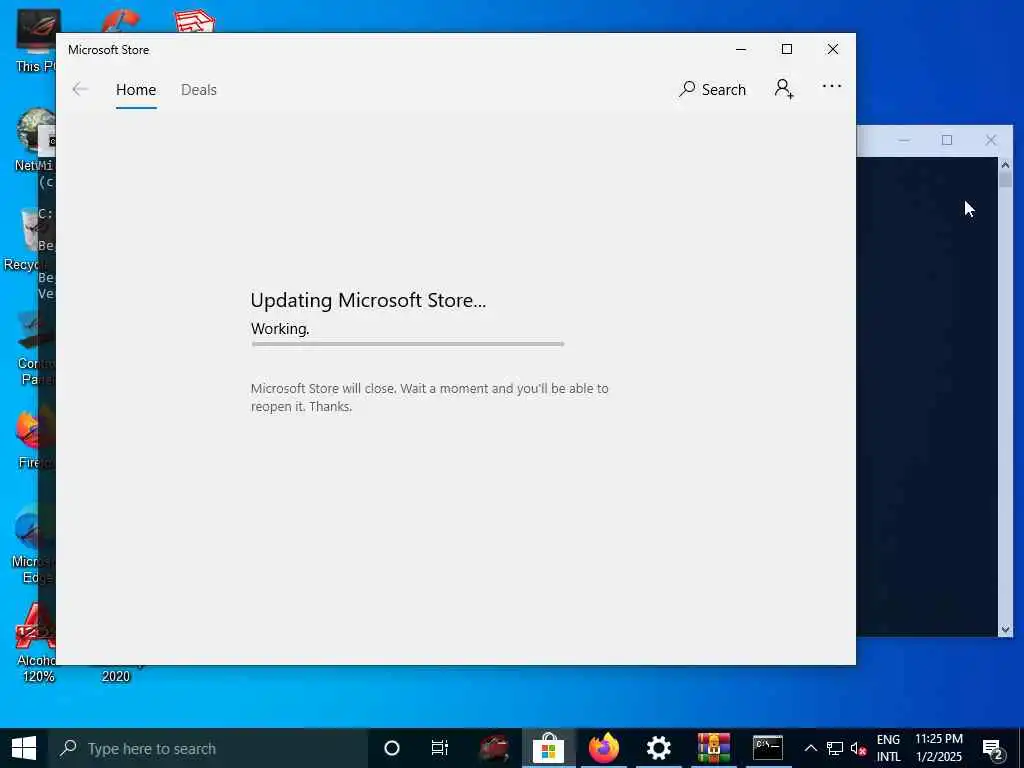Select Microsoft Store taskbar icon
This screenshot has width=1024, height=768.
click(549, 748)
